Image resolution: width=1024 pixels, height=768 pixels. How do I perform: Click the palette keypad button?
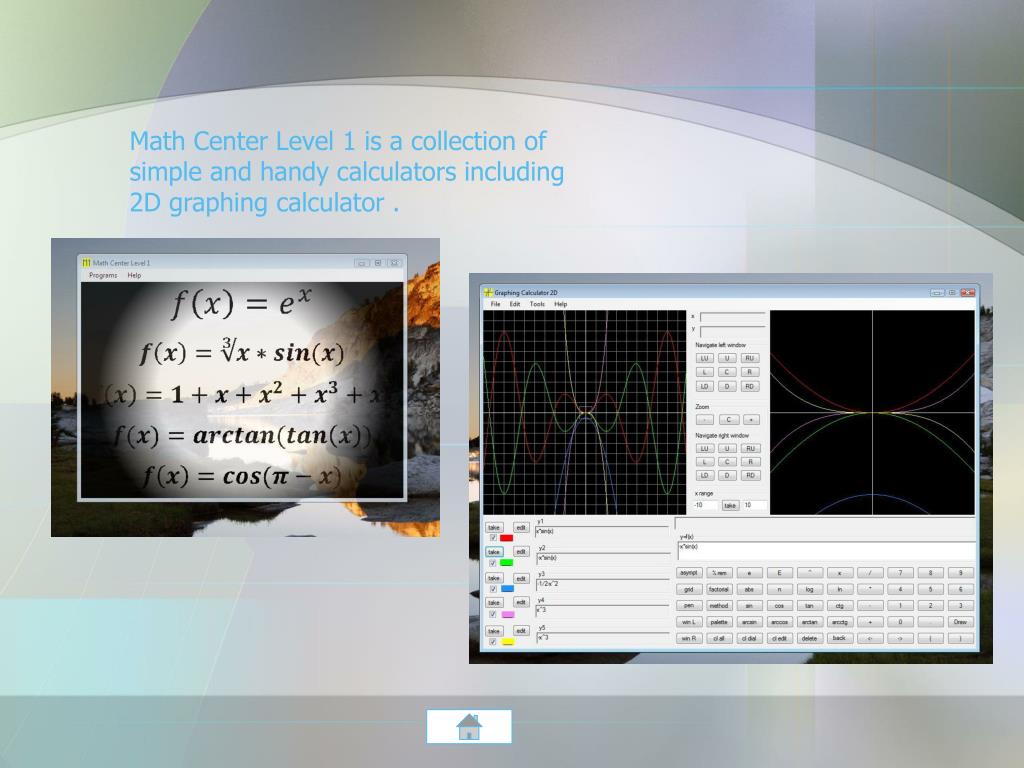point(719,622)
